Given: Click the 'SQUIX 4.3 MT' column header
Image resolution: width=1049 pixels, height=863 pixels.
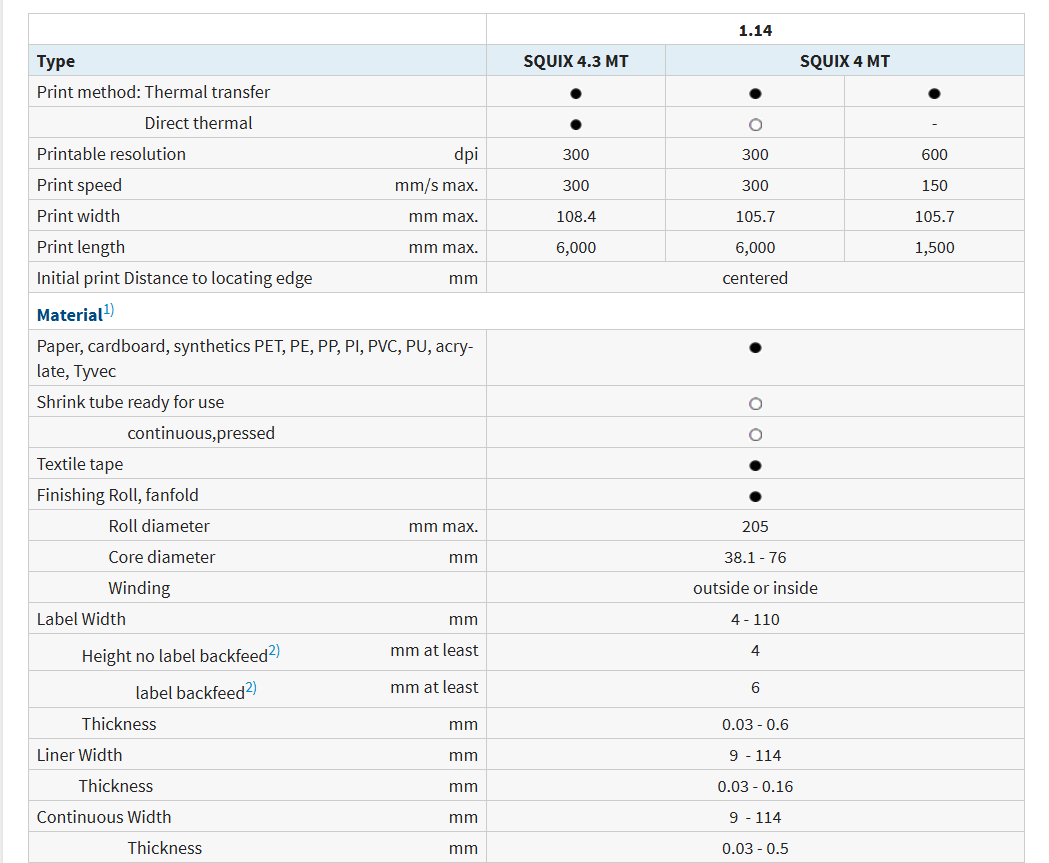Looking at the screenshot, I should coord(576,61).
